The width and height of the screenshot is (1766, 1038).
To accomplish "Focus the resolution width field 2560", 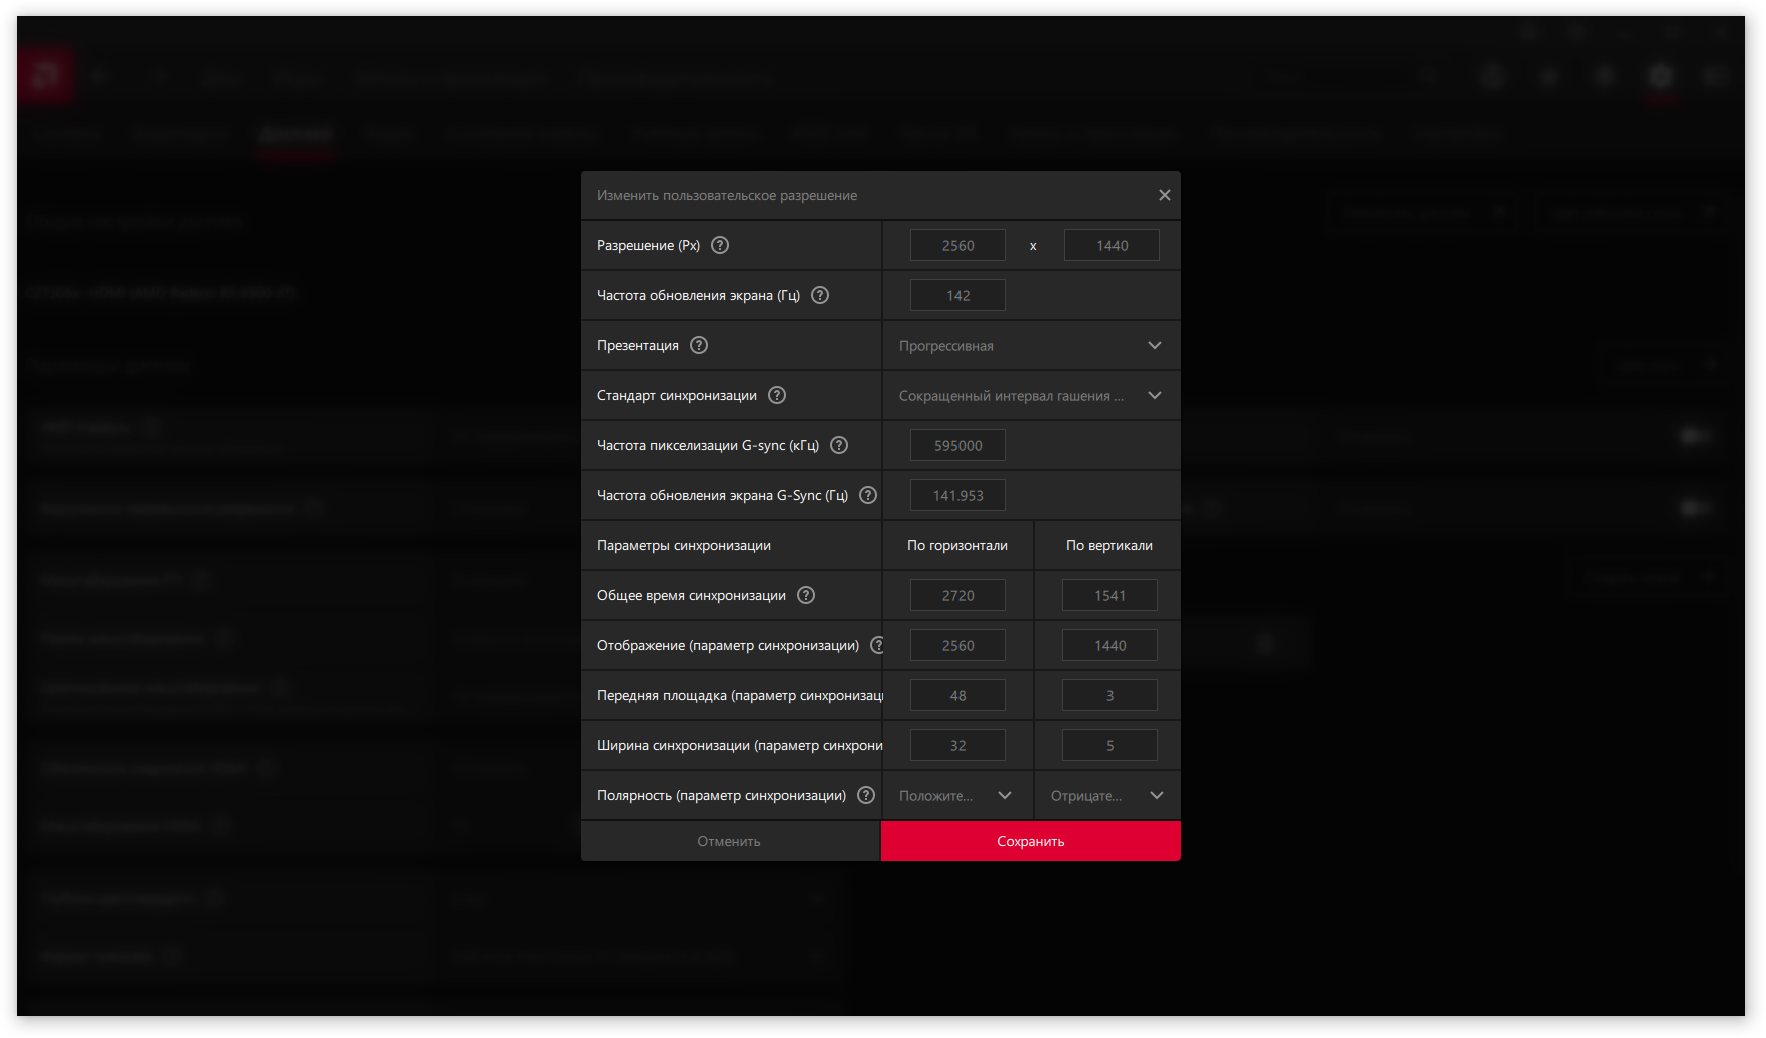I will 958,245.
